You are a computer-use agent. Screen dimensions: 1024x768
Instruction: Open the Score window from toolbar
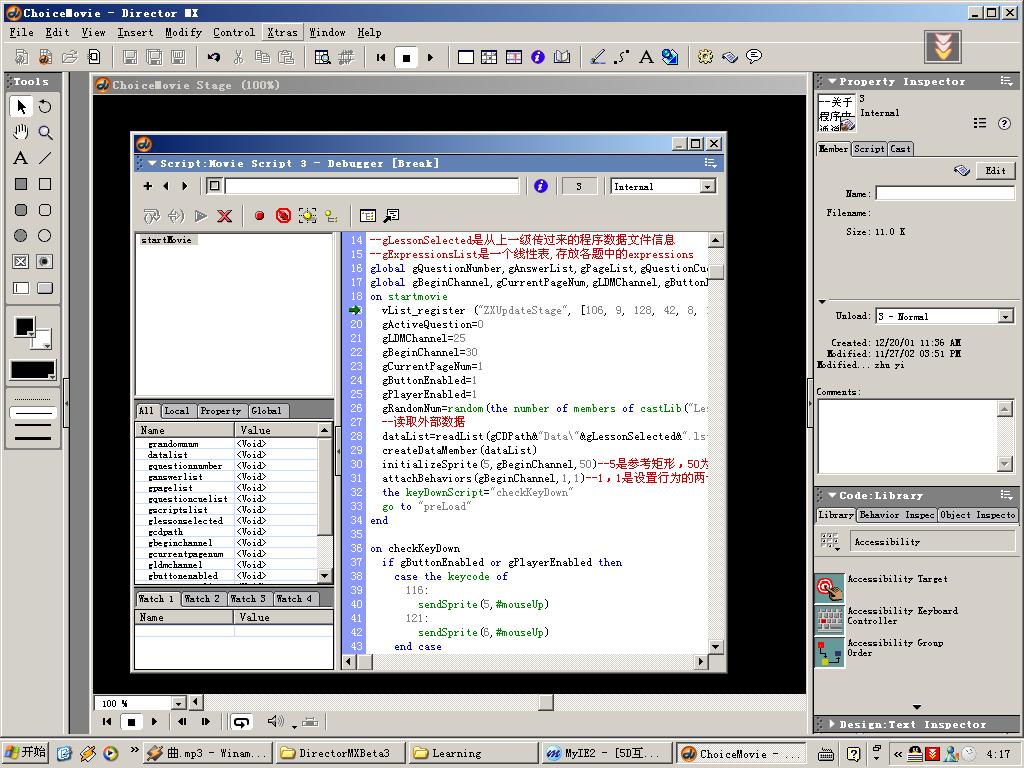click(x=514, y=57)
